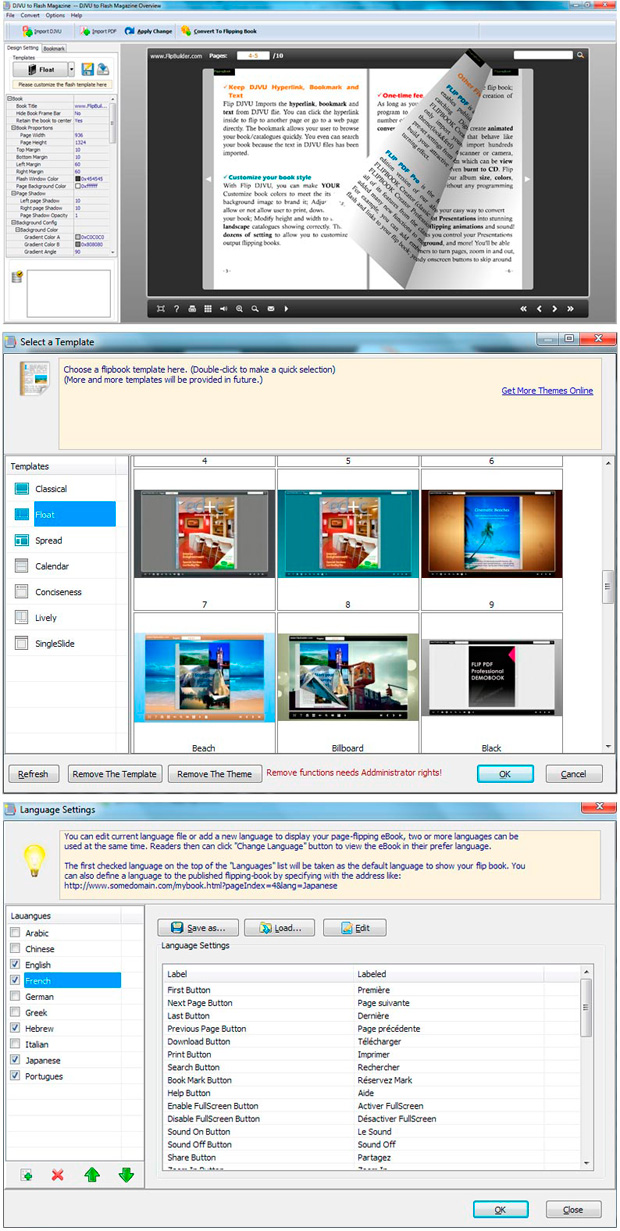Screen dimensions: 620x1231
Task: Uncheck the Hebrew language checkbox
Action: [x=14, y=1028]
